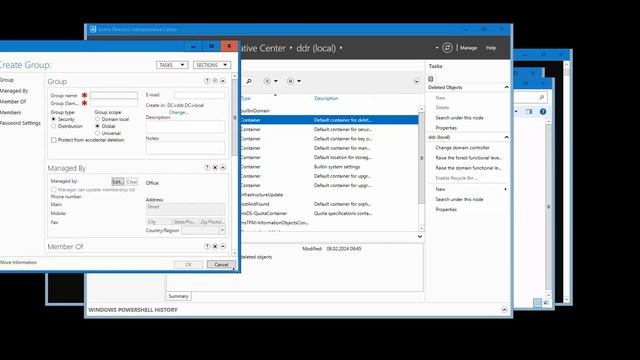
Task: Go to Members in left navigation
Action: click(10, 112)
